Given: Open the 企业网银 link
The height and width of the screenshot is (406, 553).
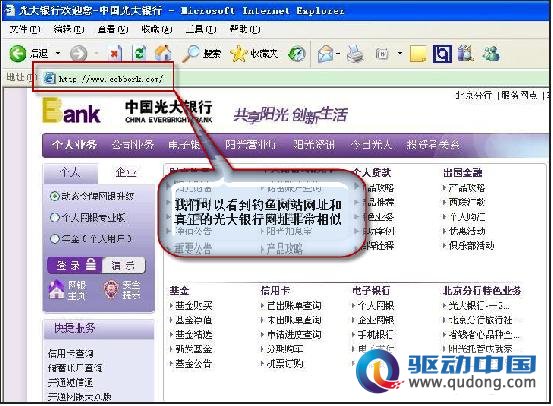Looking at the screenshot, I should [376, 320].
